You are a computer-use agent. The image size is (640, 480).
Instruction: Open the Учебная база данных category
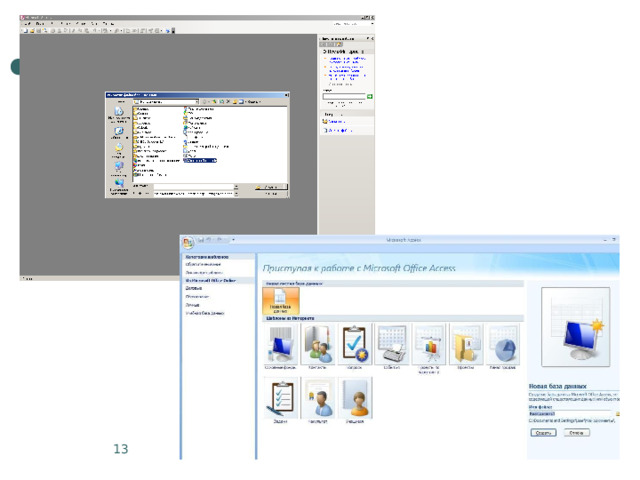205,313
